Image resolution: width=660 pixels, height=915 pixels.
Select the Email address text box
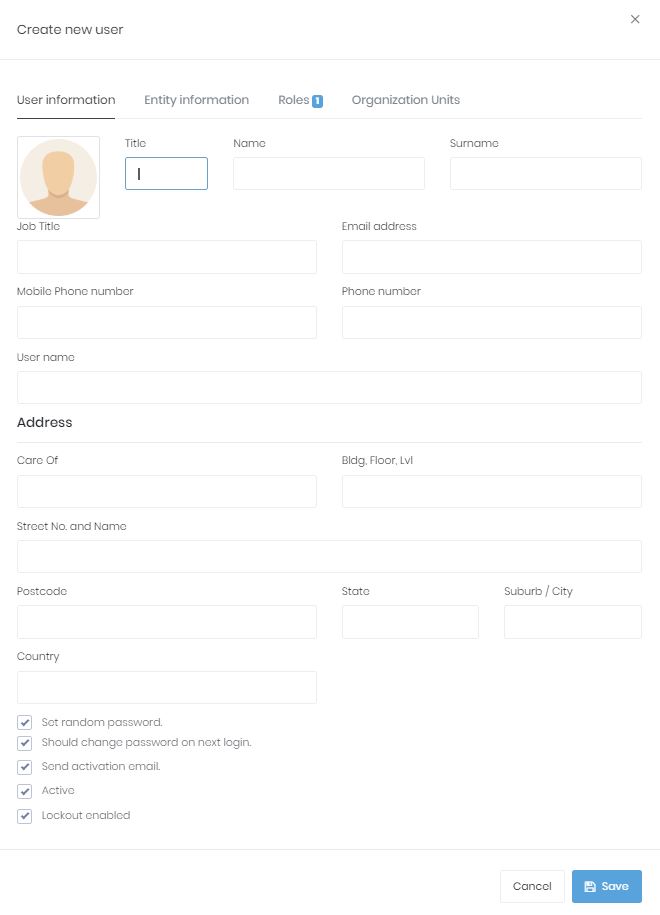491,257
